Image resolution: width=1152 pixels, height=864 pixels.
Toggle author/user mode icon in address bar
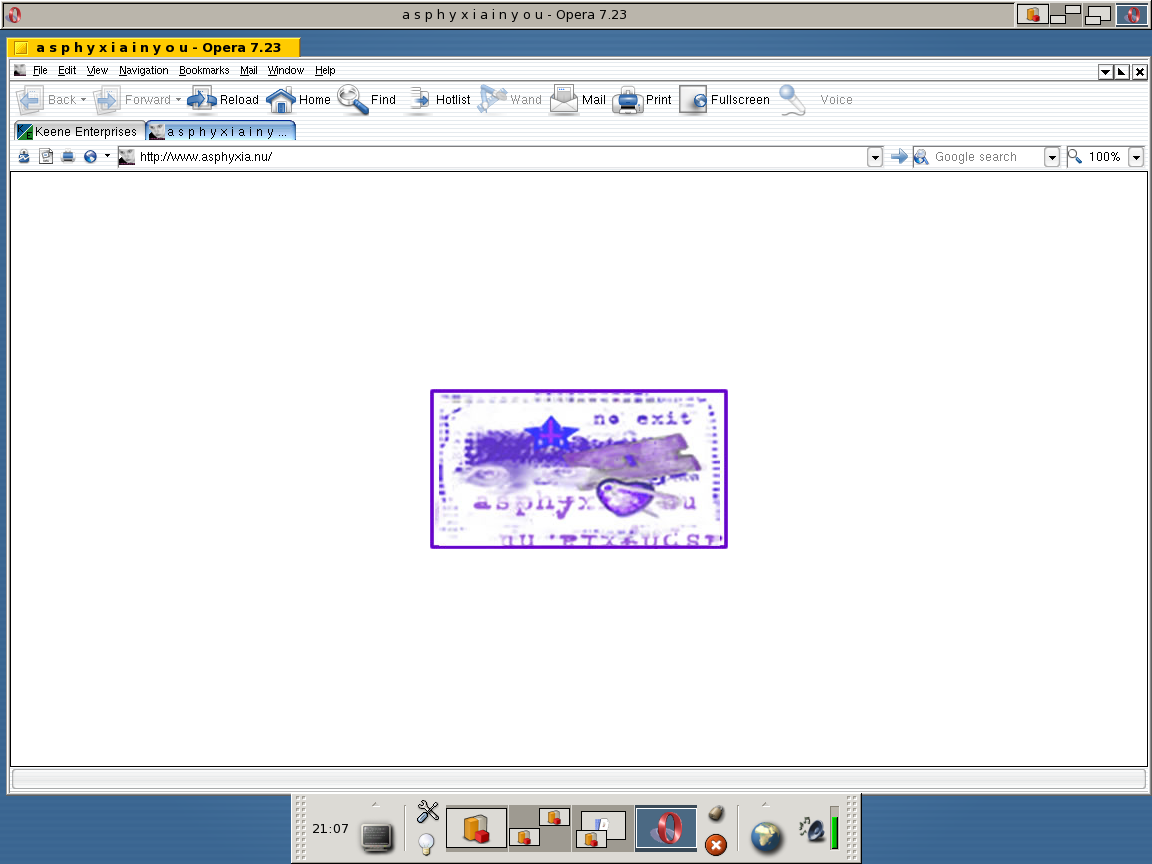pos(24,156)
